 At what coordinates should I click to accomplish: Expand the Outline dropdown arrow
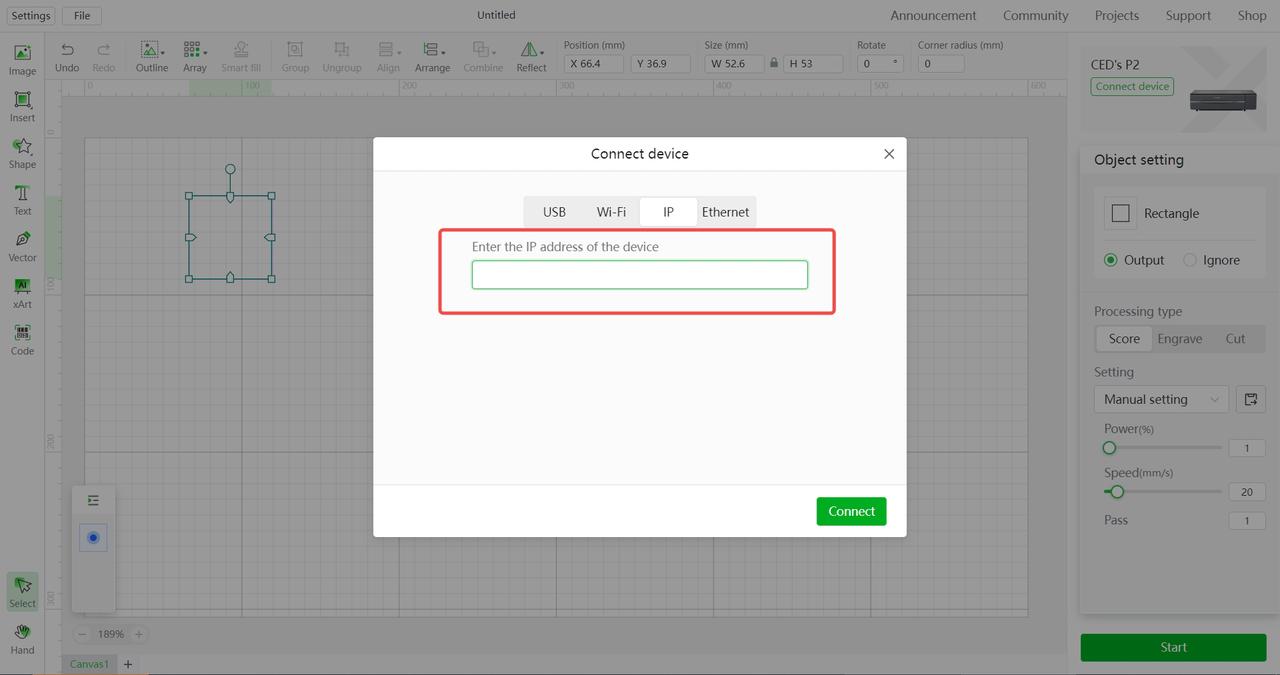pos(163,52)
